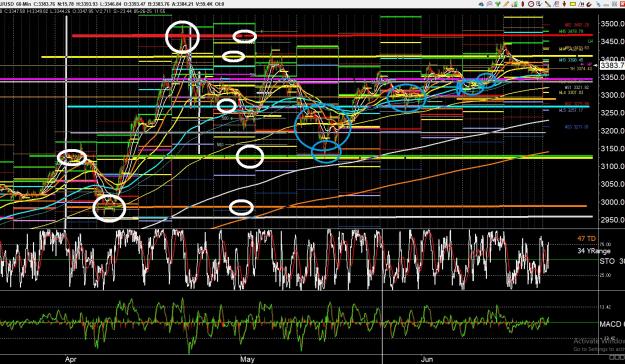Open the bar chart style icon
The height and width of the screenshot is (364, 625).
point(515,4)
